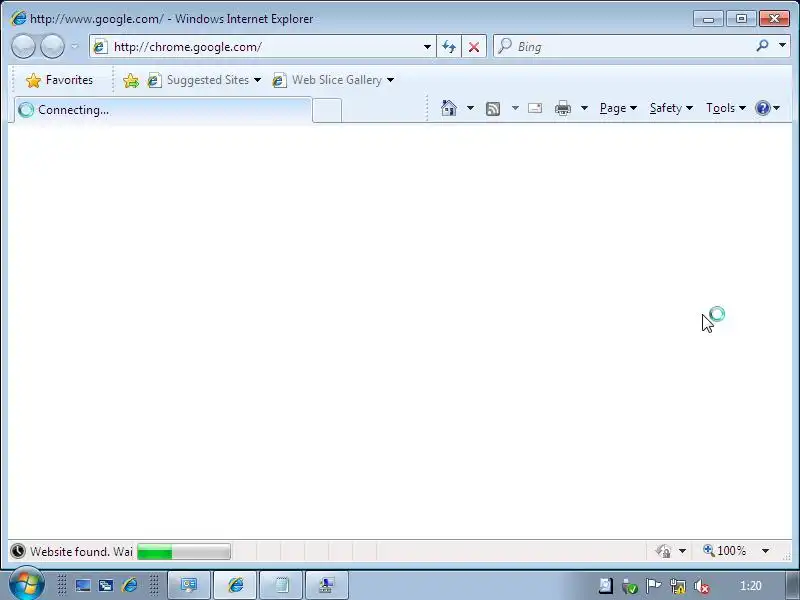Click the muted volume speaker tray icon
The width and height of the screenshot is (800, 600).
pos(702,586)
